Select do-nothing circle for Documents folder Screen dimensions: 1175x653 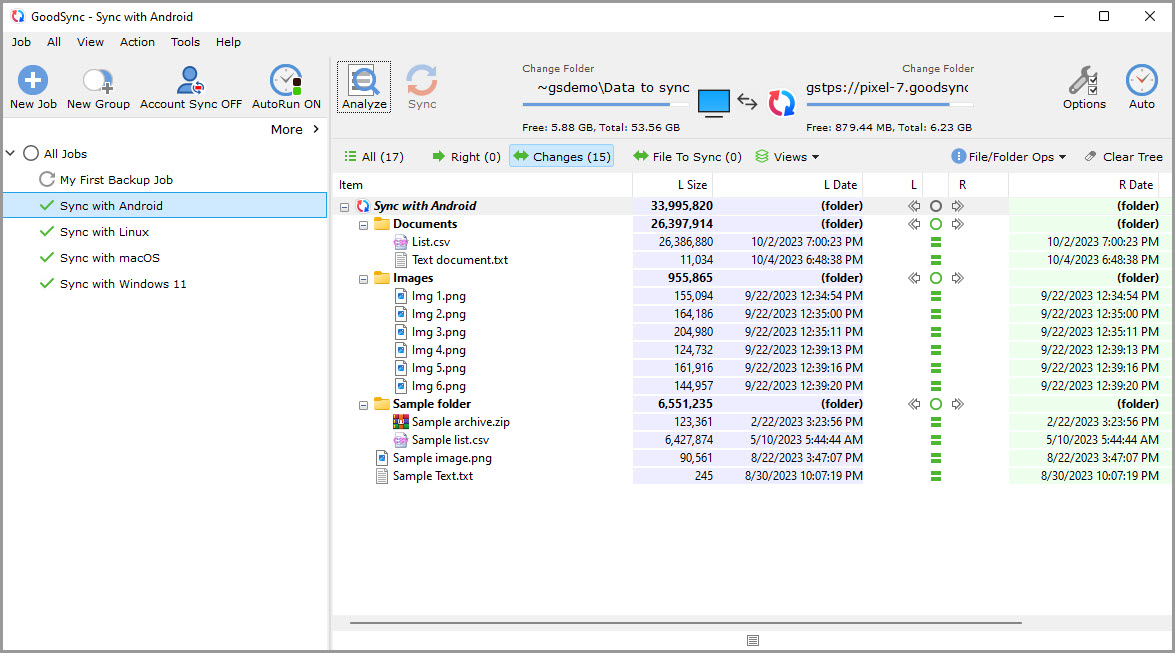point(936,224)
